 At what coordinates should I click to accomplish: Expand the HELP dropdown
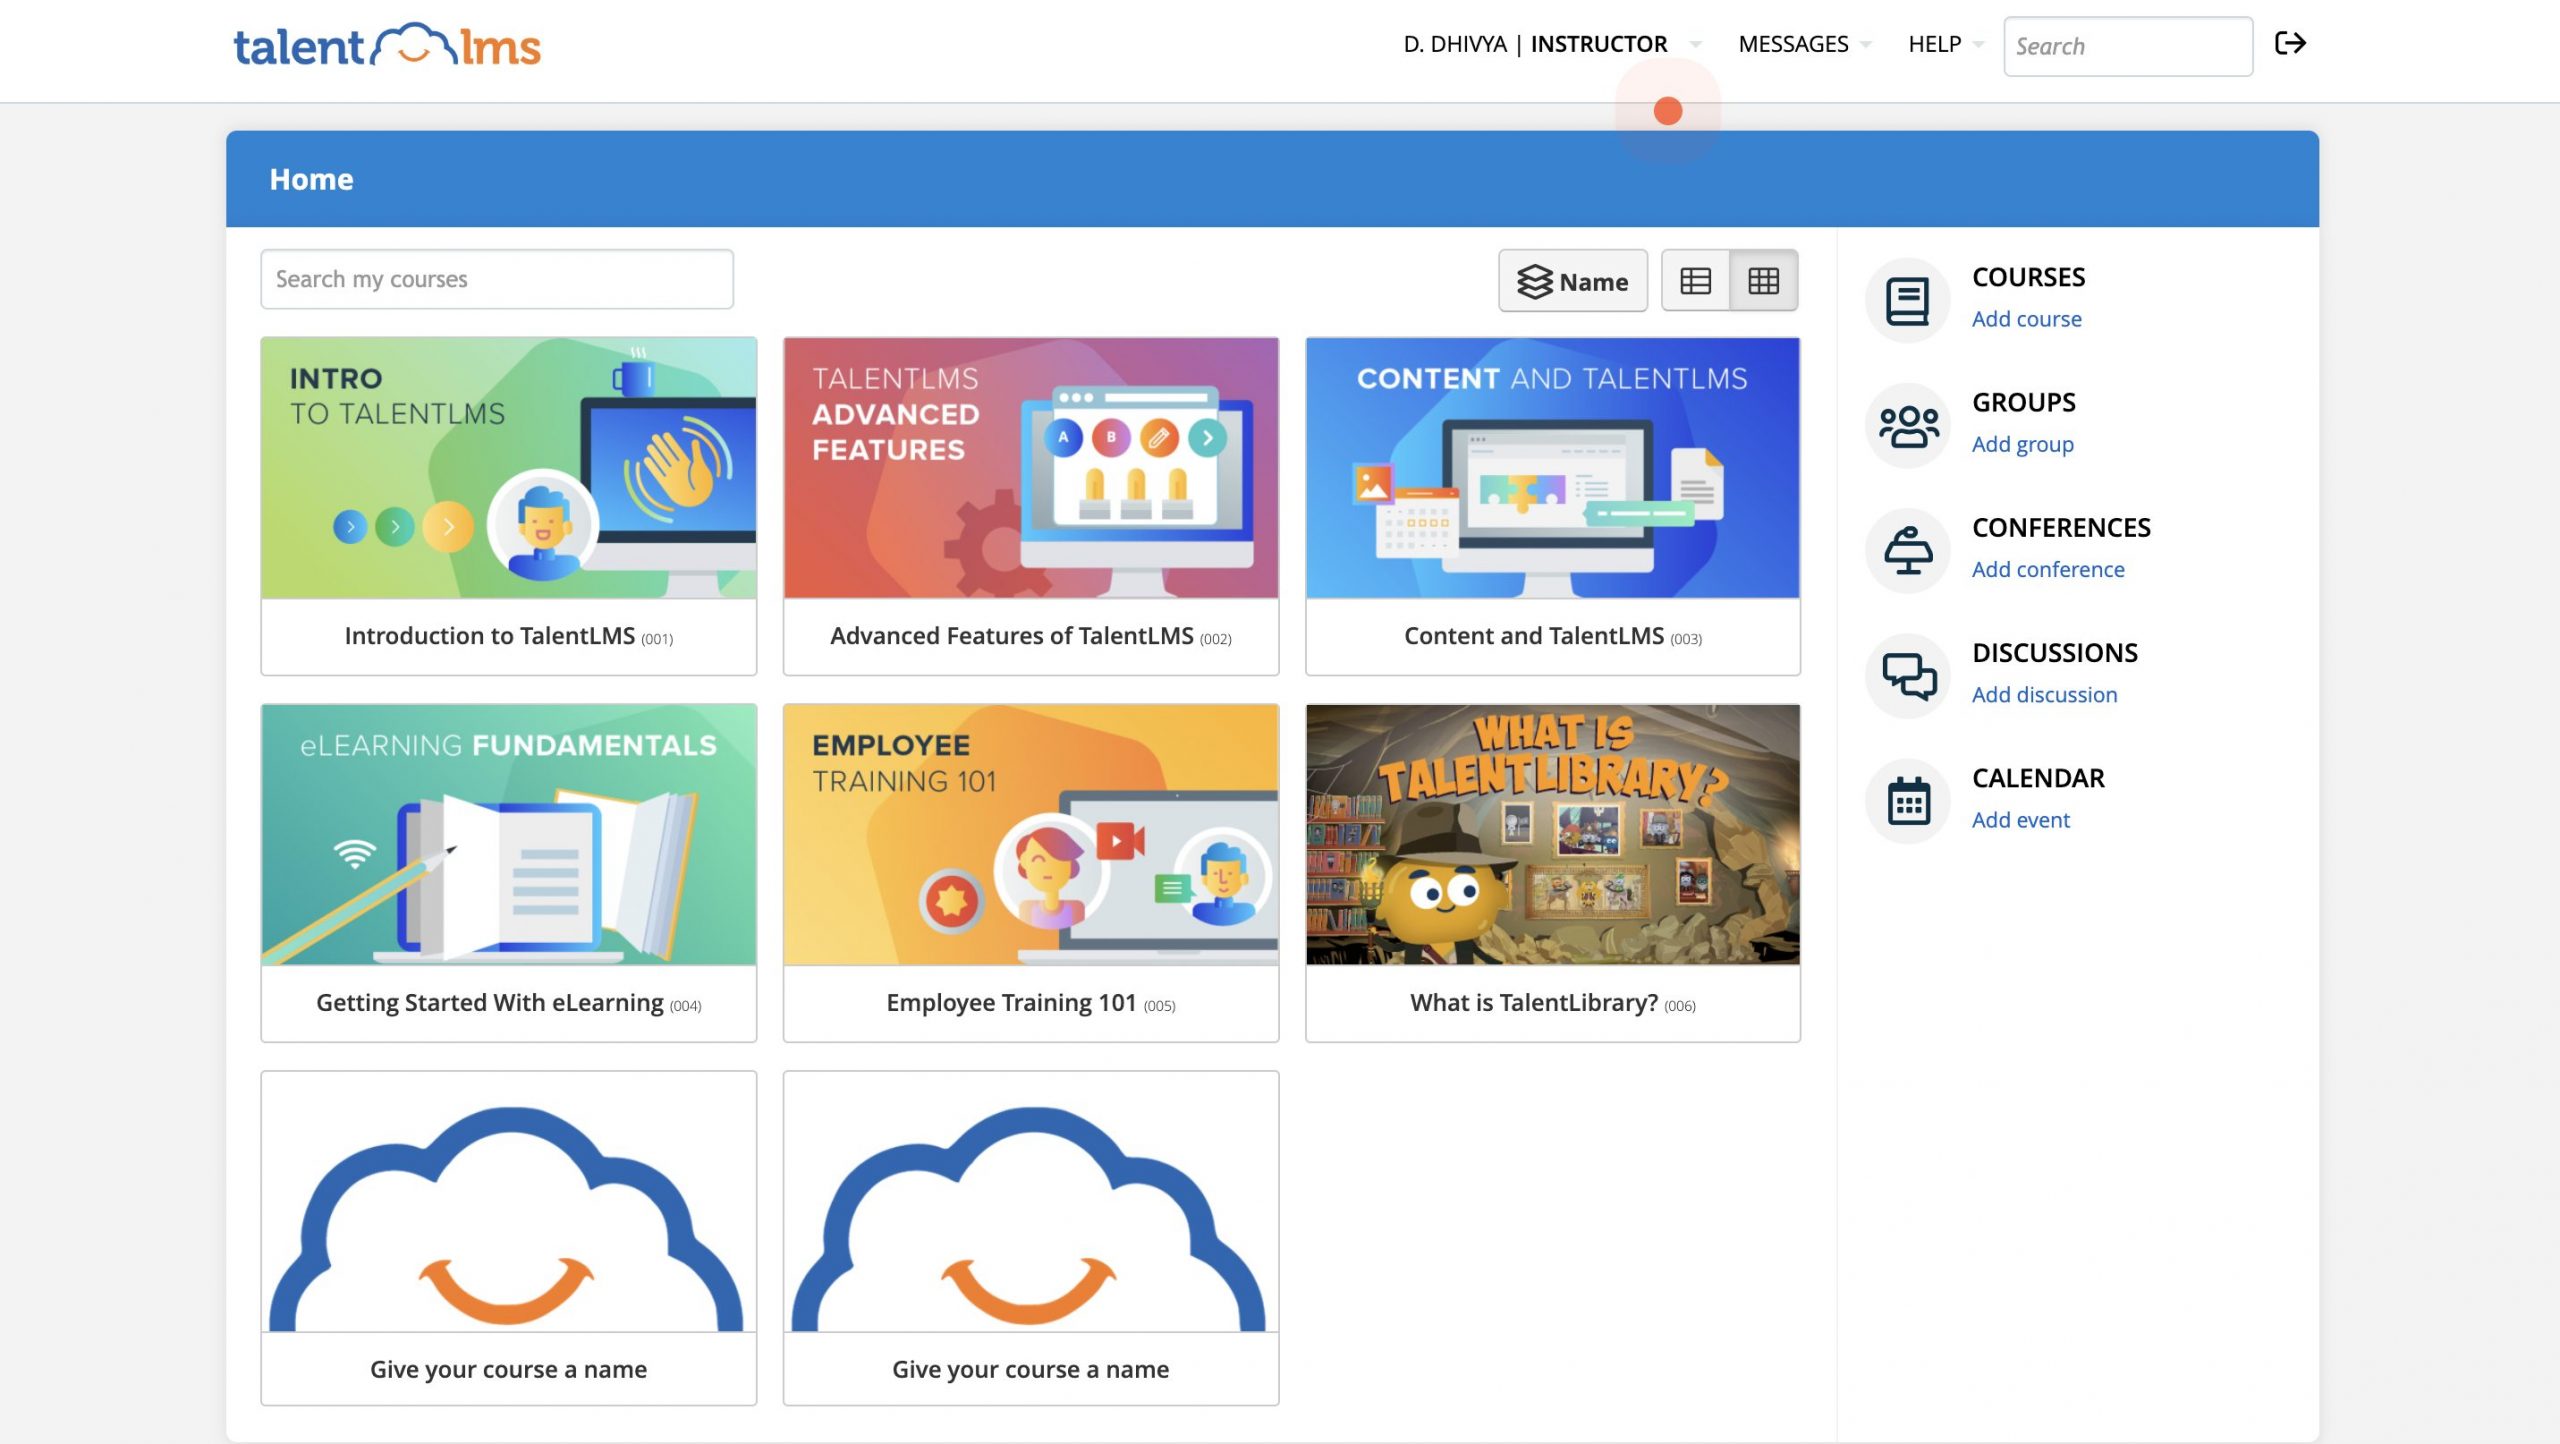click(1934, 44)
